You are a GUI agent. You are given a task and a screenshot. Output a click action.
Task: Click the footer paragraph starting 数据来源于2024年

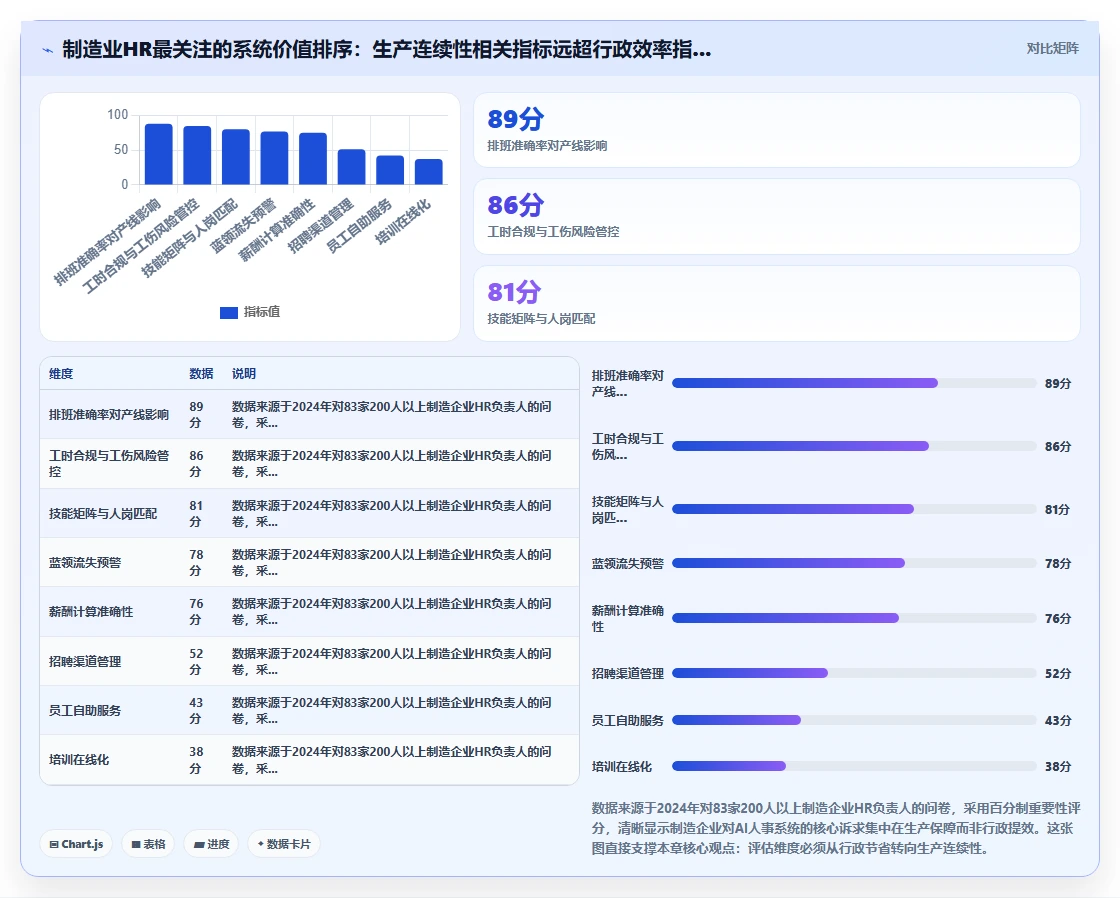point(836,829)
